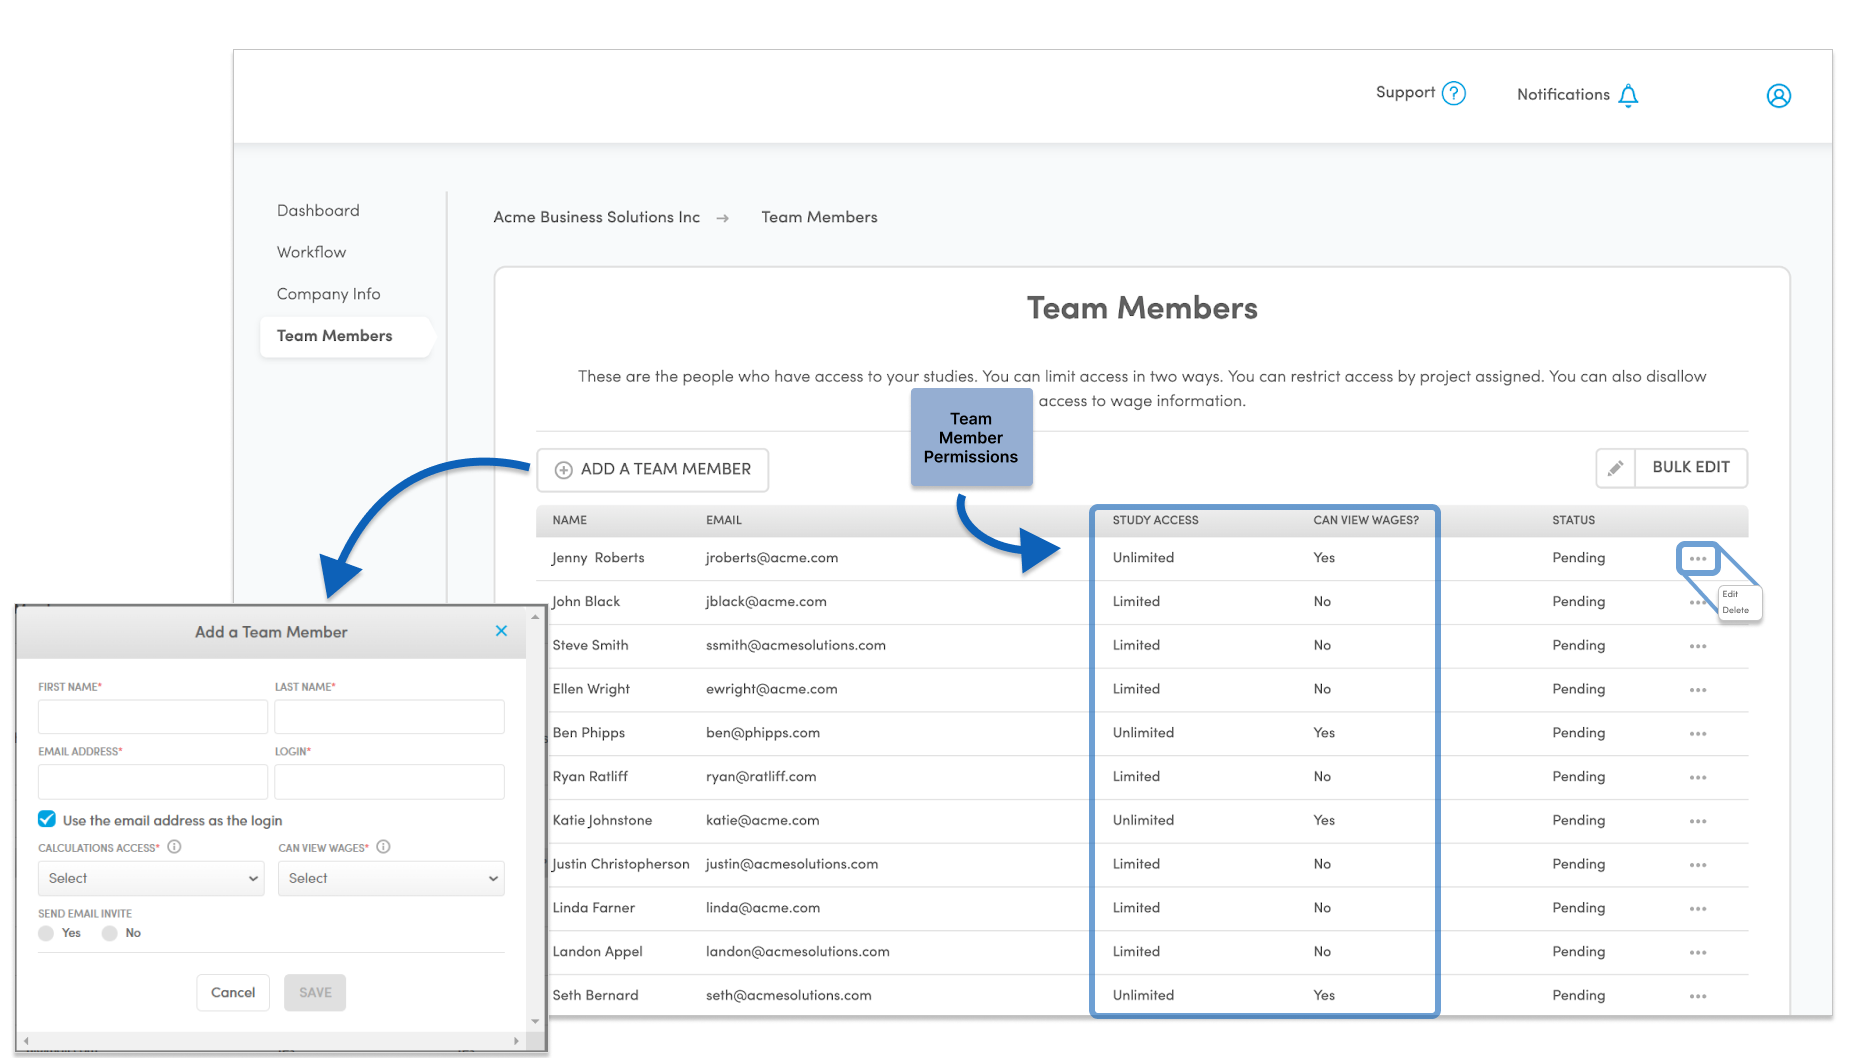Click the Save button in the dialog

(315, 992)
